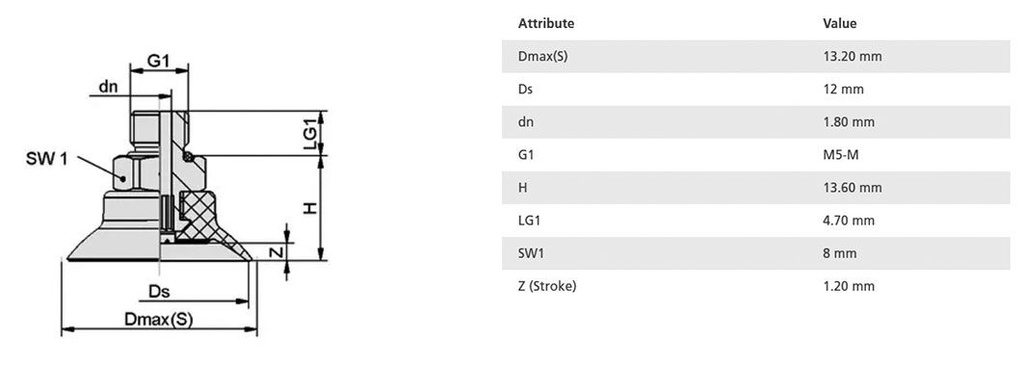
Task: Click the LG1 vertical dimension label
Action: point(310,132)
